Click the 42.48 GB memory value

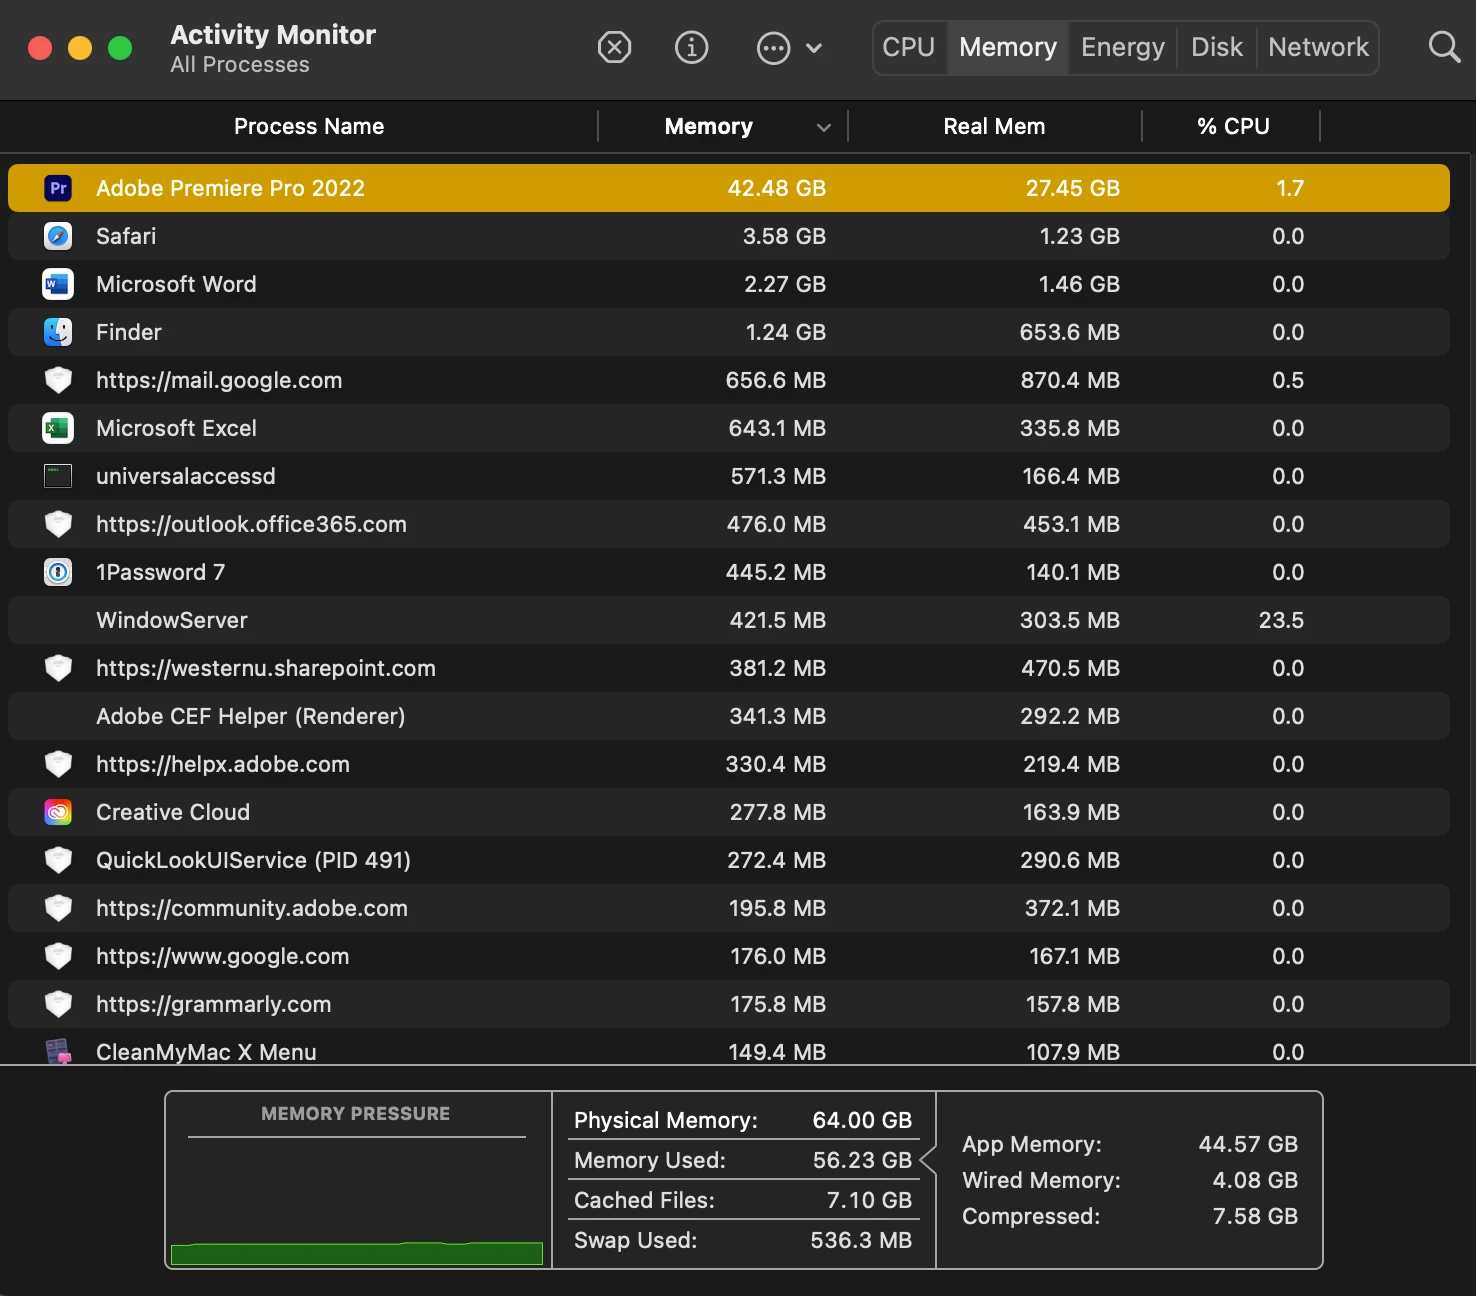pyautogui.click(x=776, y=188)
